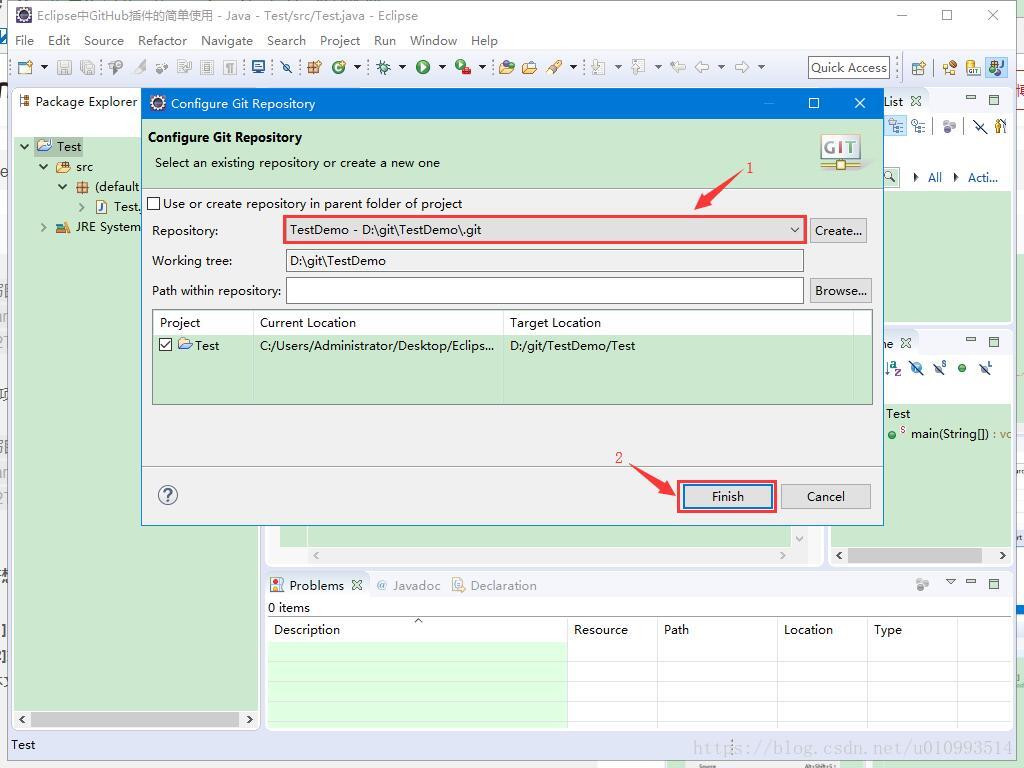Click the Hide Fields icon in Outline
Viewport: 1024px width, 768px height.
(x=916, y=368)
